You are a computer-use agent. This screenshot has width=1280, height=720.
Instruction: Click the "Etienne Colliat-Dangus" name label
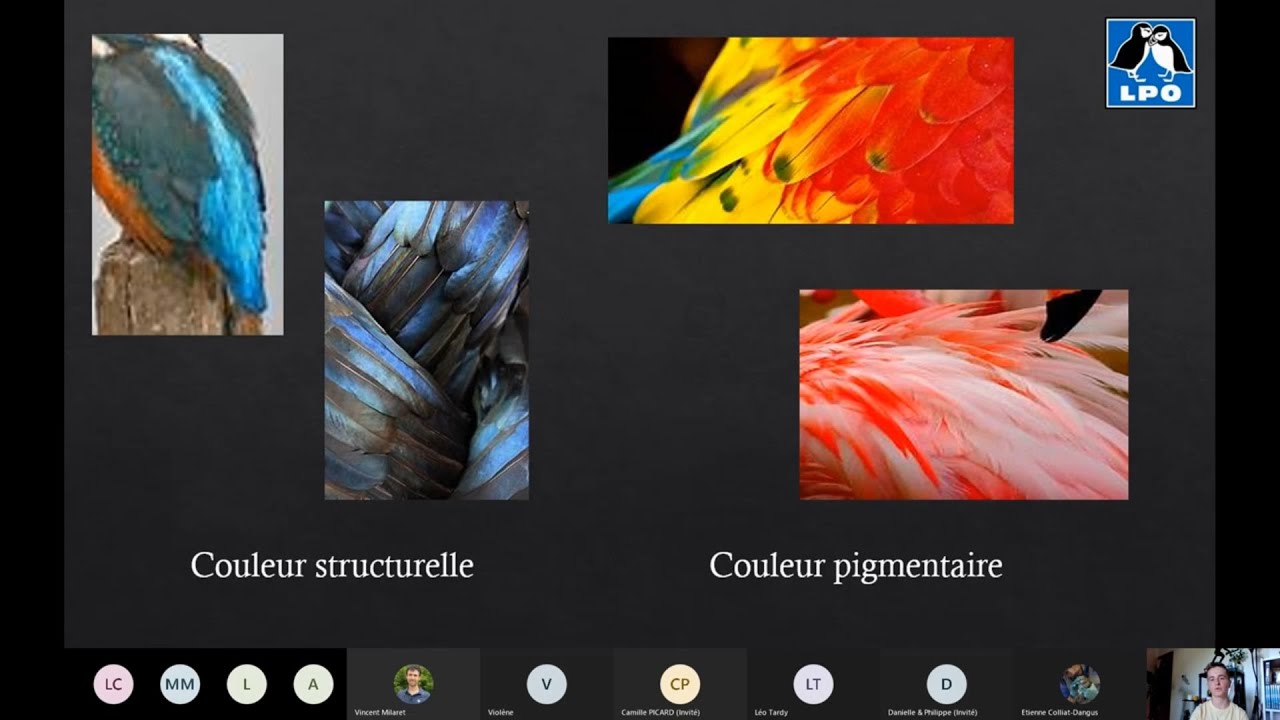tap(1060, 712)
